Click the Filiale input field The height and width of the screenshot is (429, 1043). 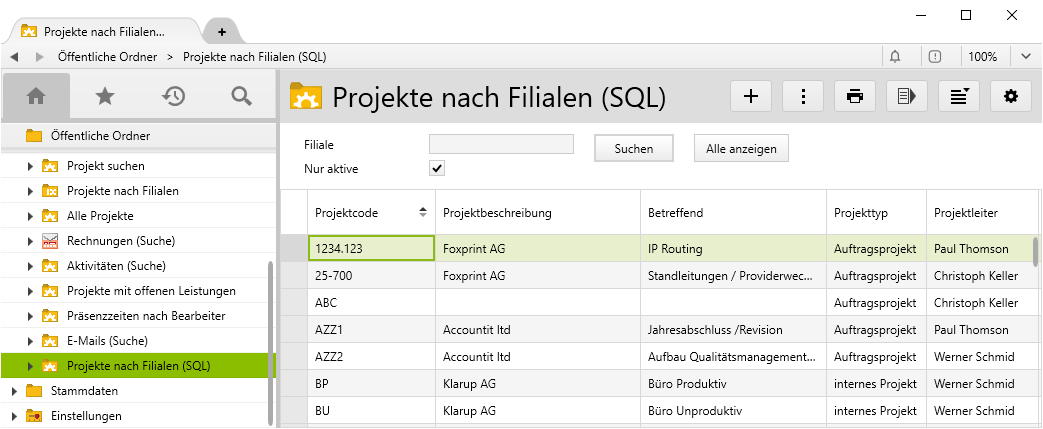point(501,144)
